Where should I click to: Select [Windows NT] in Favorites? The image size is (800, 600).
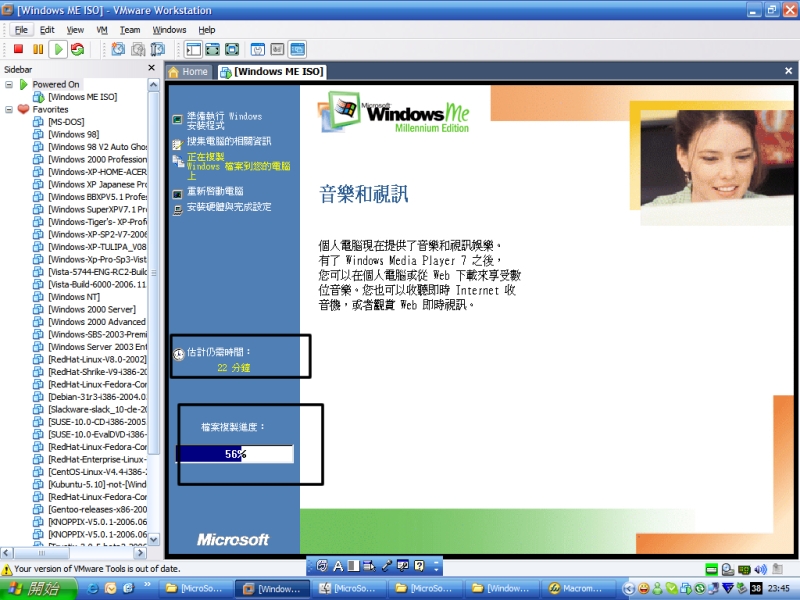74,297
